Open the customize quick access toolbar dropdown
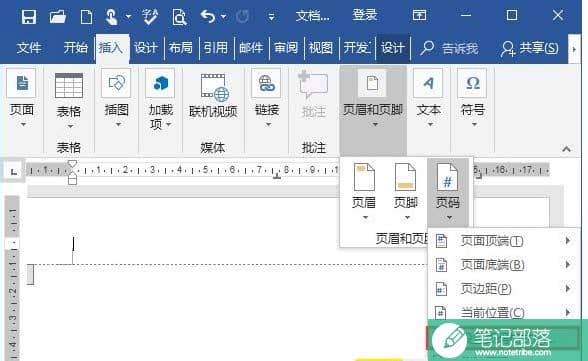 [271, 17]
